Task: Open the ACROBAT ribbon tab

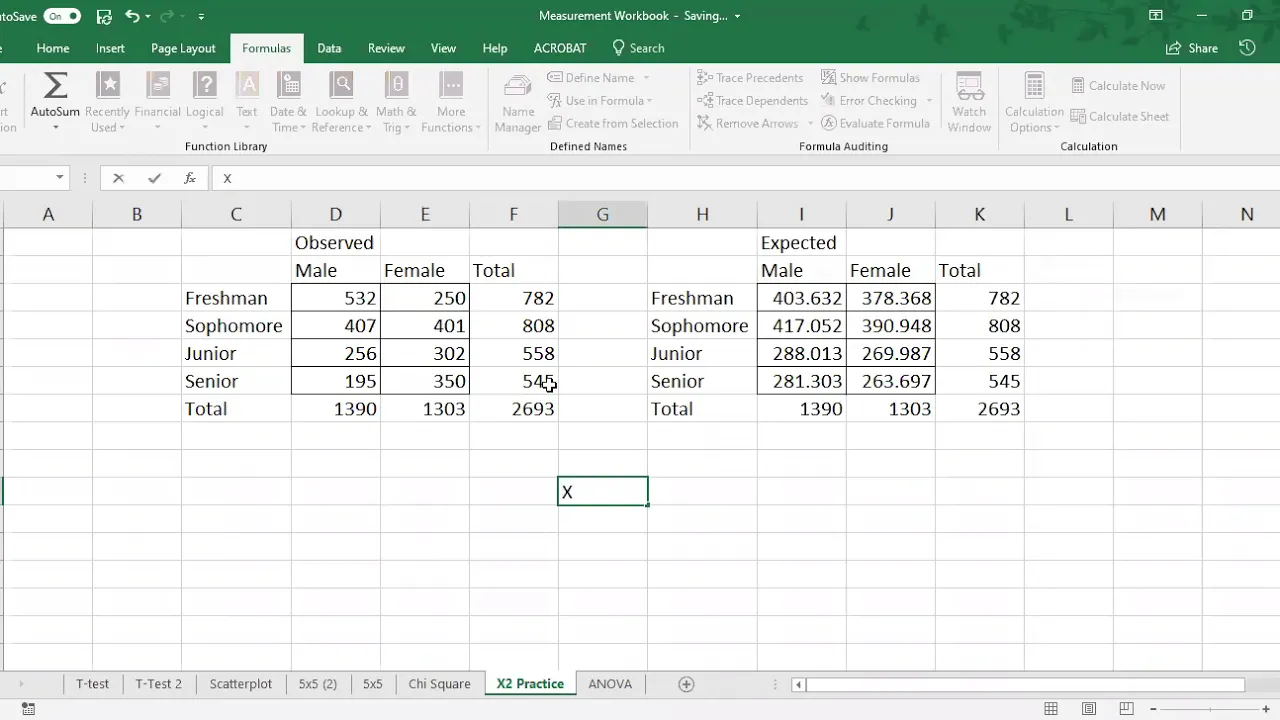Action: click(560, 48)
